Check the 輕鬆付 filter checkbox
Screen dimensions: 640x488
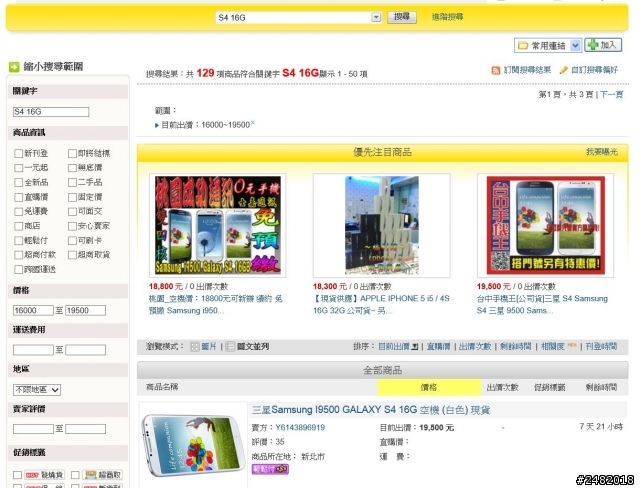(x=18, y=240)
